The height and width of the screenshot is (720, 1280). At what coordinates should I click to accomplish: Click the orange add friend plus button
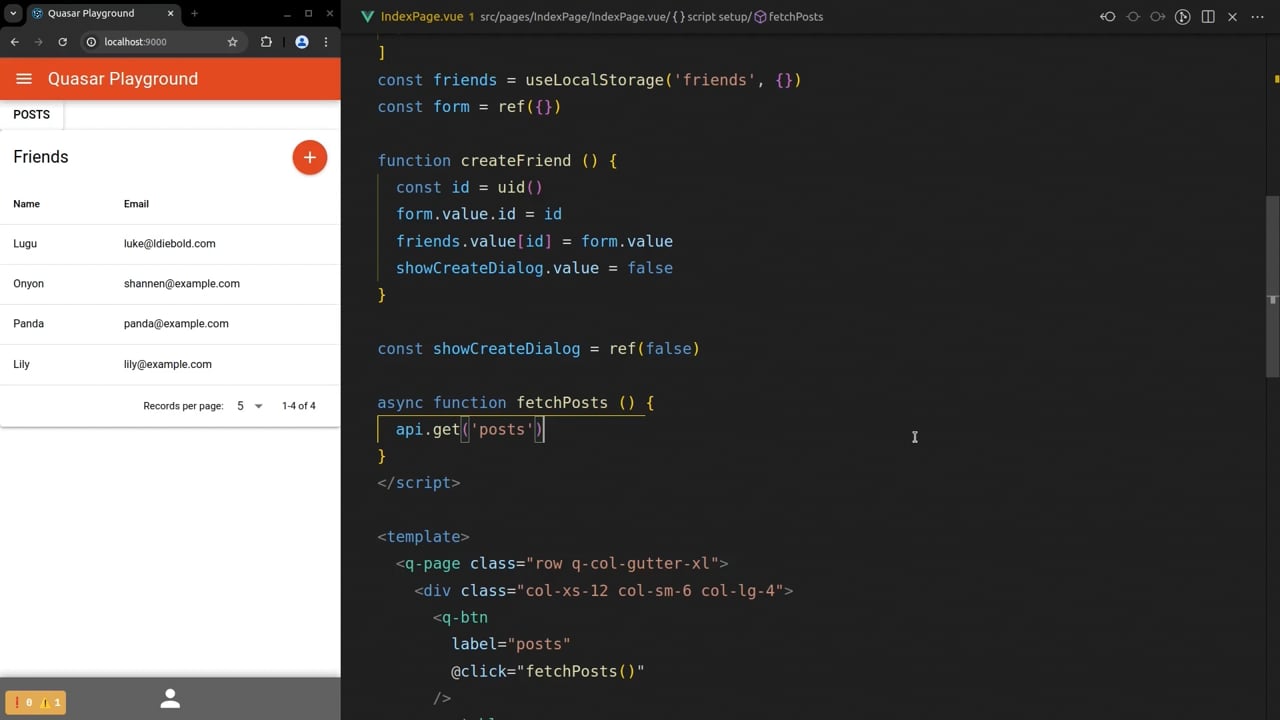point(310,157)
